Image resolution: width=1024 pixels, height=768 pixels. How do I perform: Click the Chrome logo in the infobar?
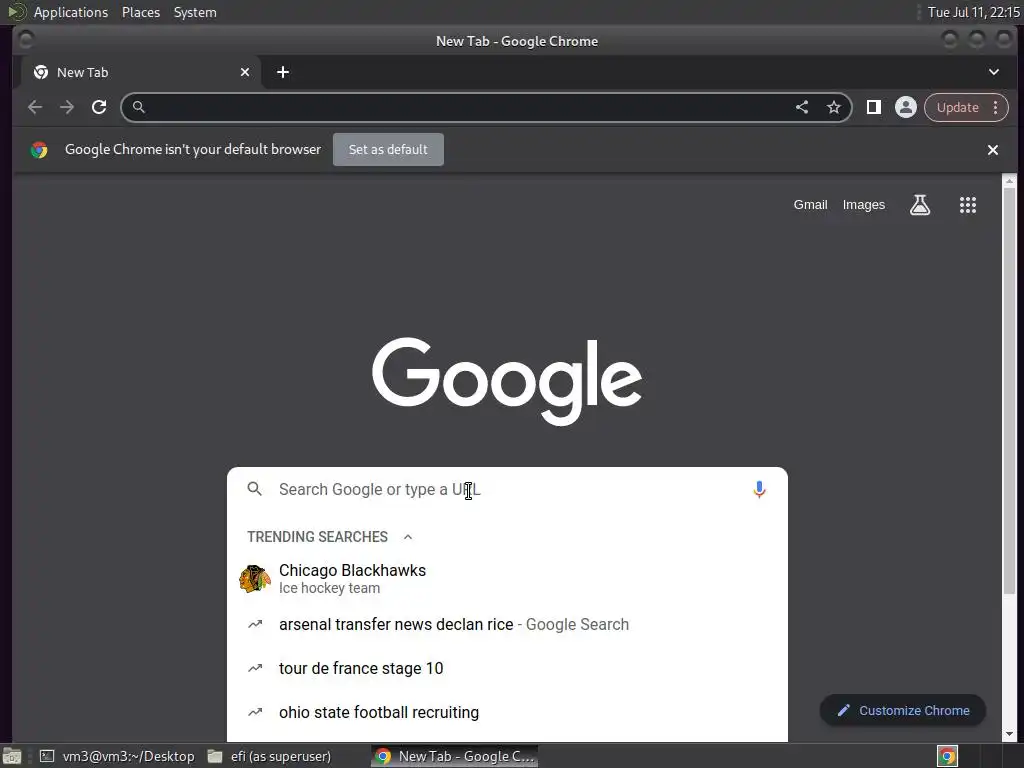[39, 150]
